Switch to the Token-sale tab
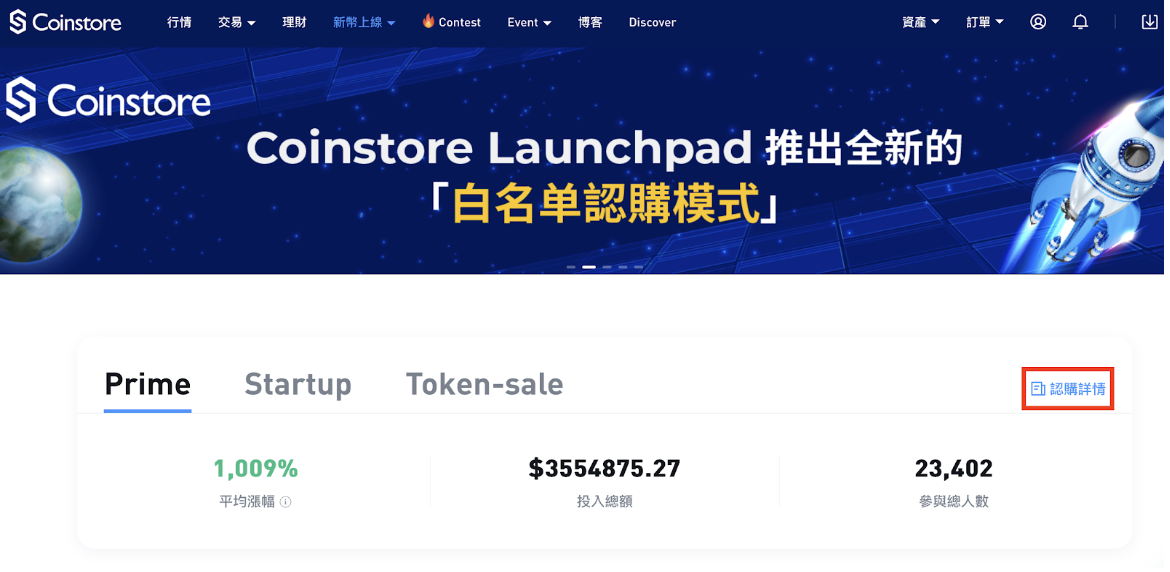Viewport: 1170px width, 572px height. click(x=484, y=385)
